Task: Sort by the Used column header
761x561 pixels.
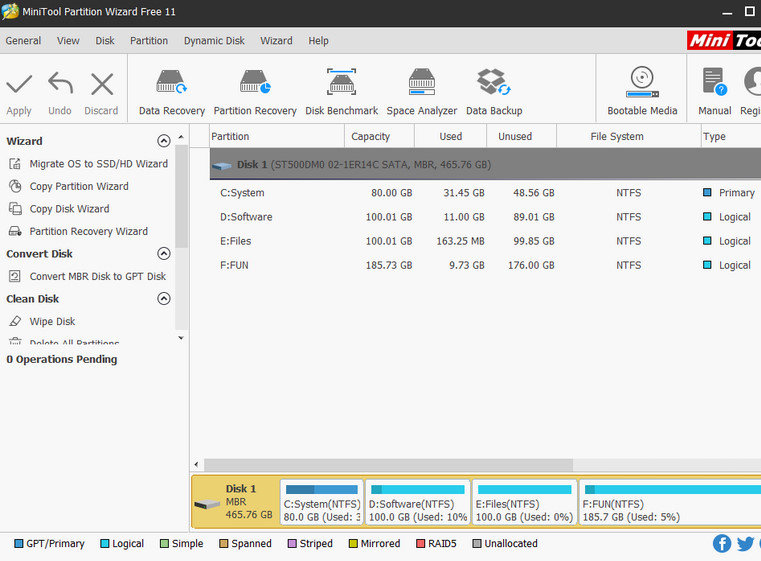Action: [450, 136]
